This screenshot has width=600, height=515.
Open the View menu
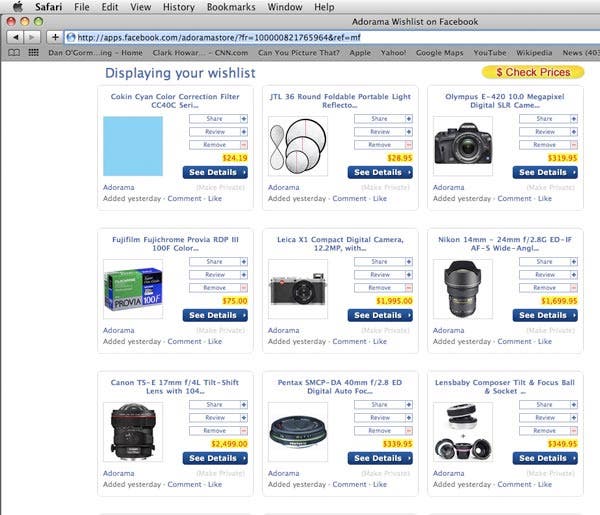[140, 7]
